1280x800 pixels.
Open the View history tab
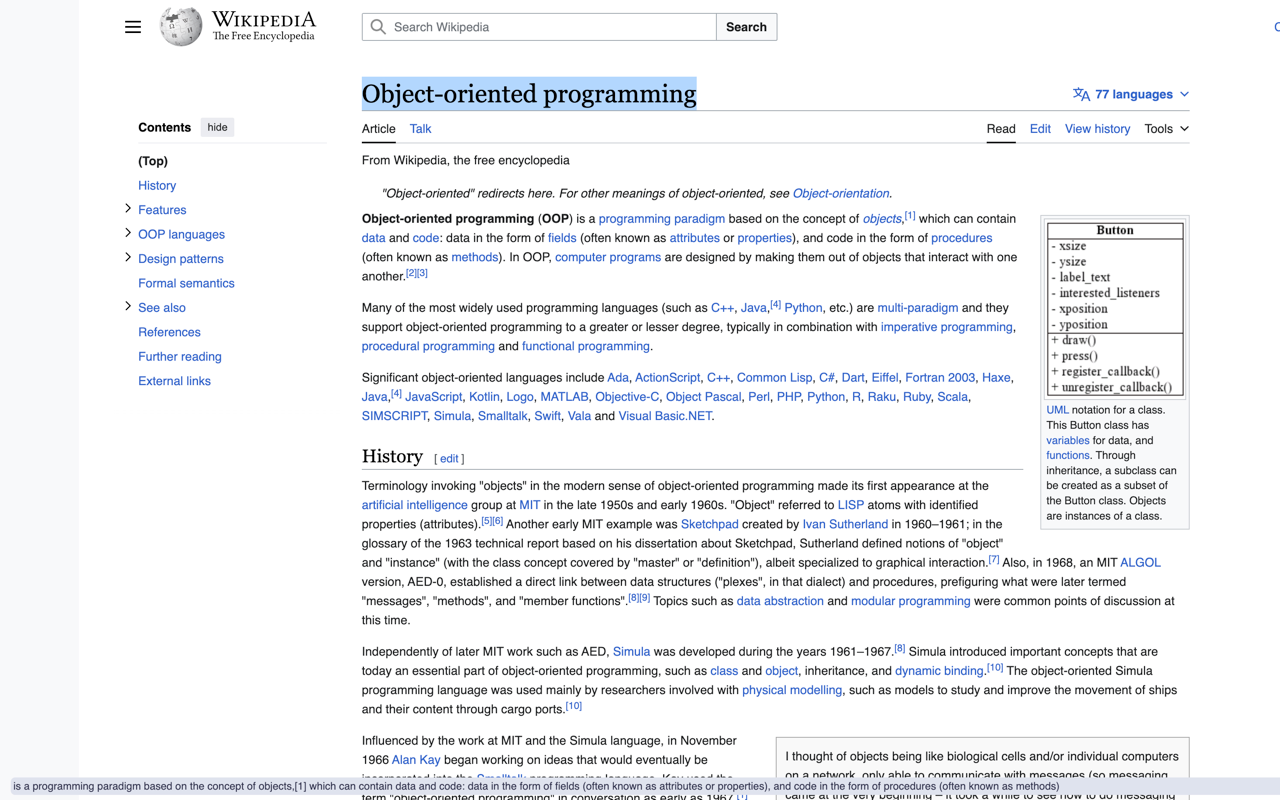click(1097, 129)
